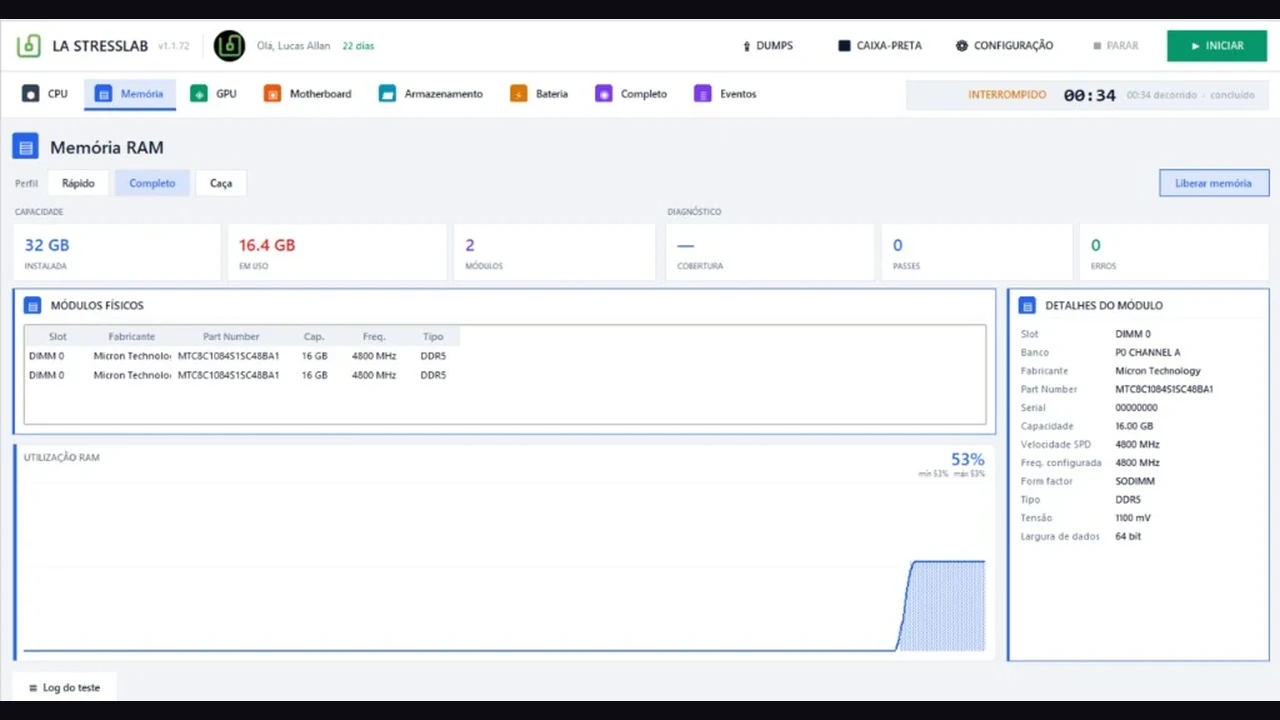1280x720 pixels.
Task: Click the CPU tab icon
Action: (31, 94)
